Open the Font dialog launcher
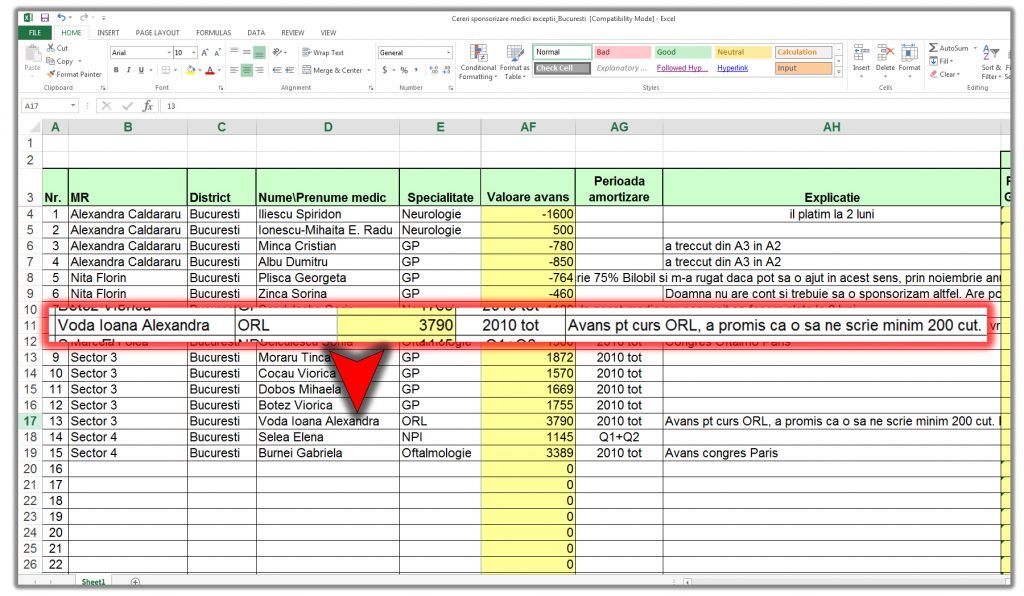This screenshot has width=1024, height=596. click(221, 87)
